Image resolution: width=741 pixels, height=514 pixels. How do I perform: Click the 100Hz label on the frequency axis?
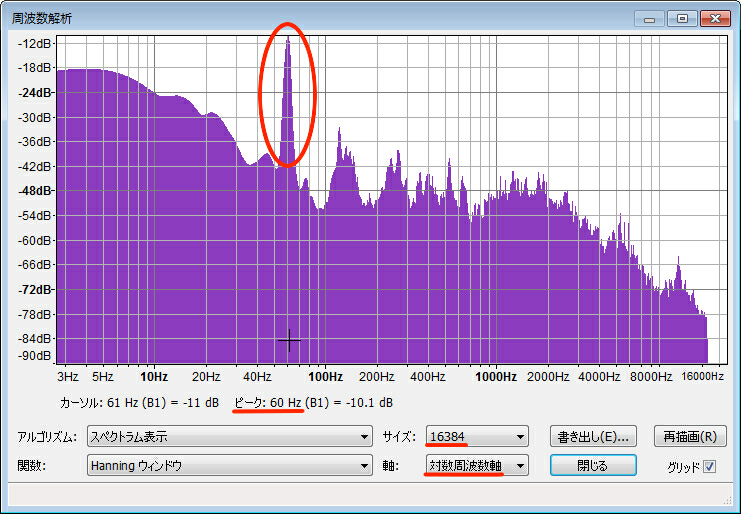point(325,377)
